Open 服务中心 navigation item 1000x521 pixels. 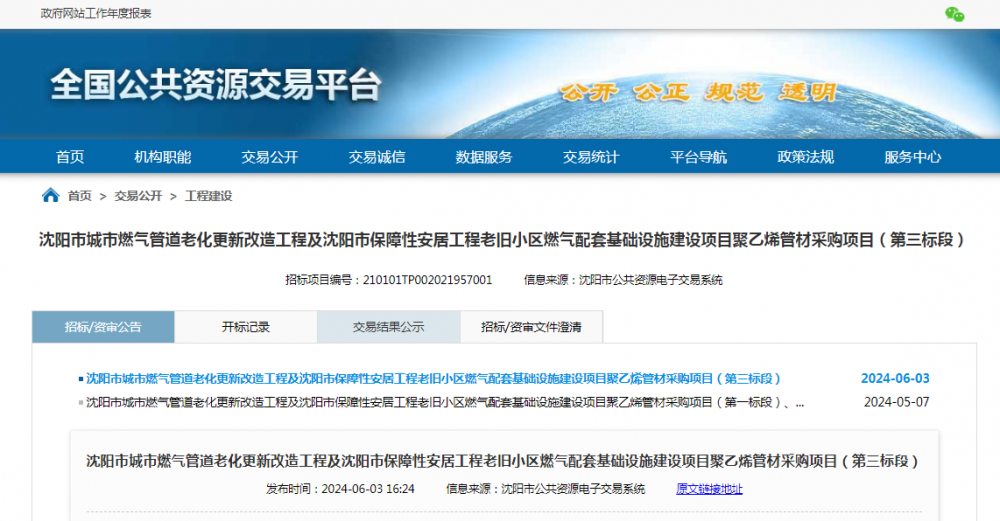click(x=913, y=157)
